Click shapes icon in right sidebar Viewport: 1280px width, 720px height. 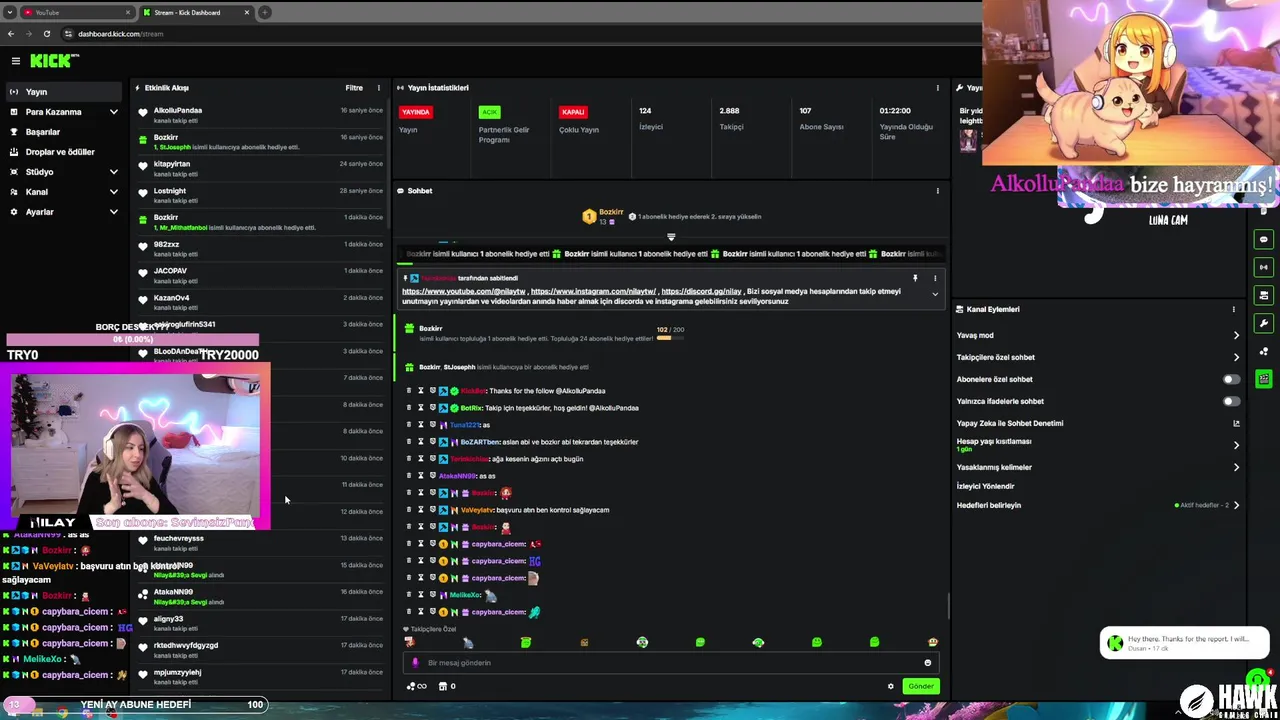click(x=1264, y=352)
